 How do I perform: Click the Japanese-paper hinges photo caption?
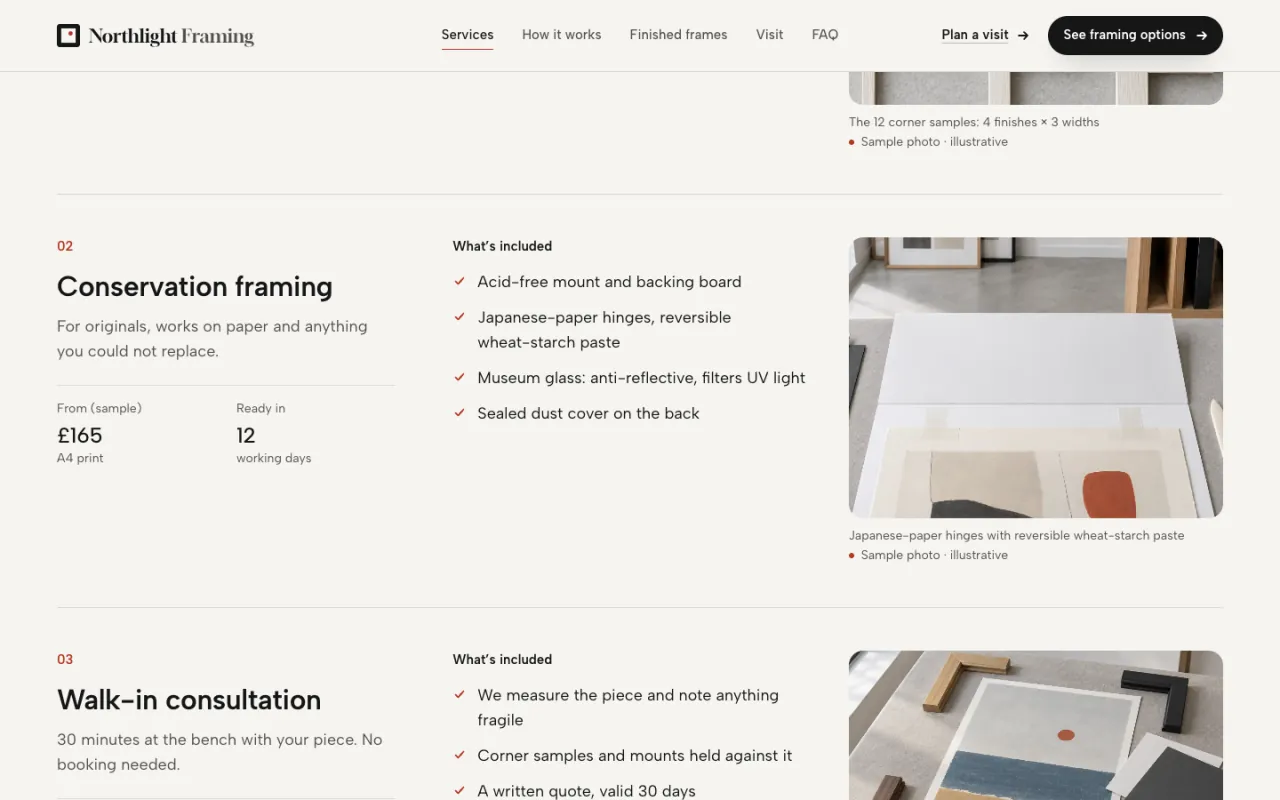(x=1017, y=535)
